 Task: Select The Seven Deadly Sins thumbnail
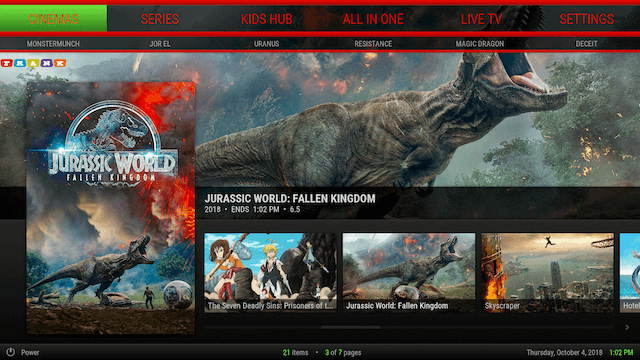point(270,273)
